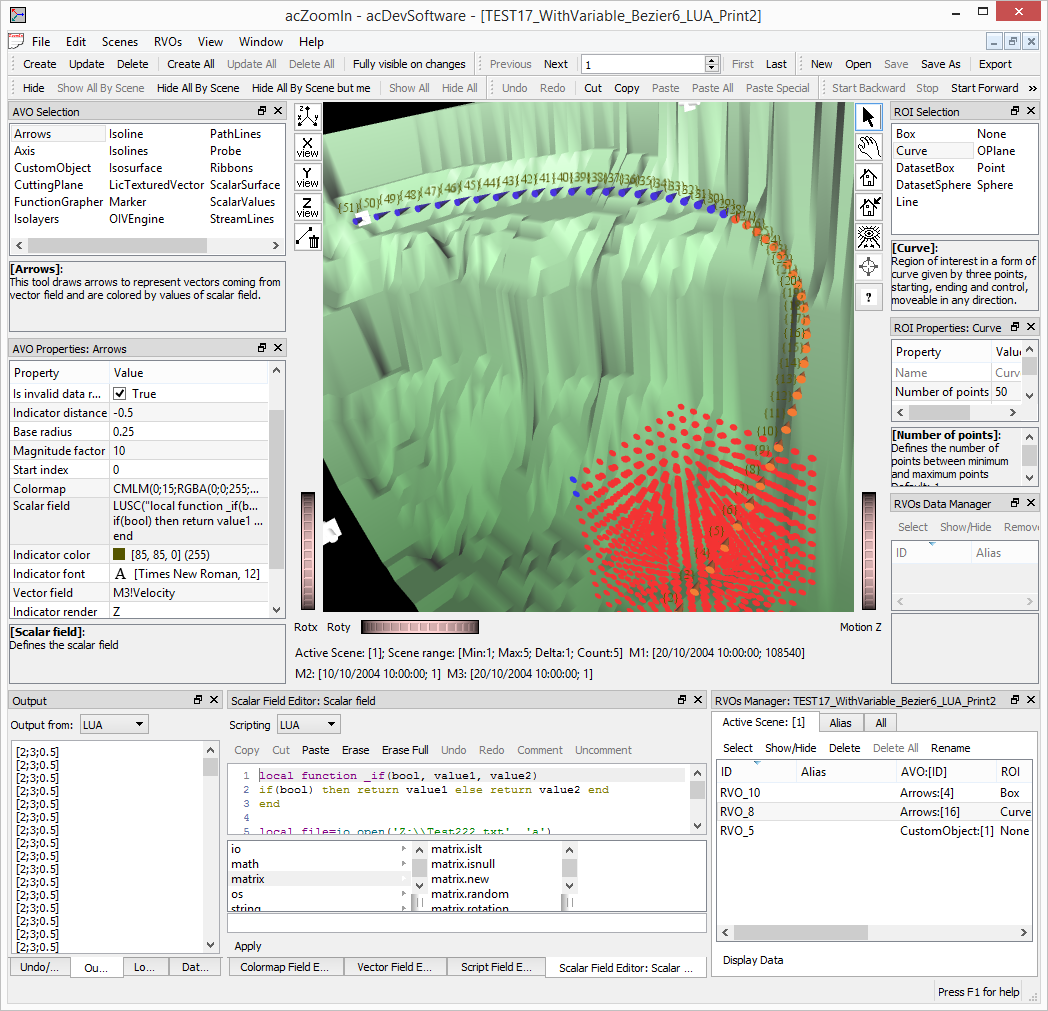
Task: Click the Hide All By Scene button
Action: [x=198, y=88]
